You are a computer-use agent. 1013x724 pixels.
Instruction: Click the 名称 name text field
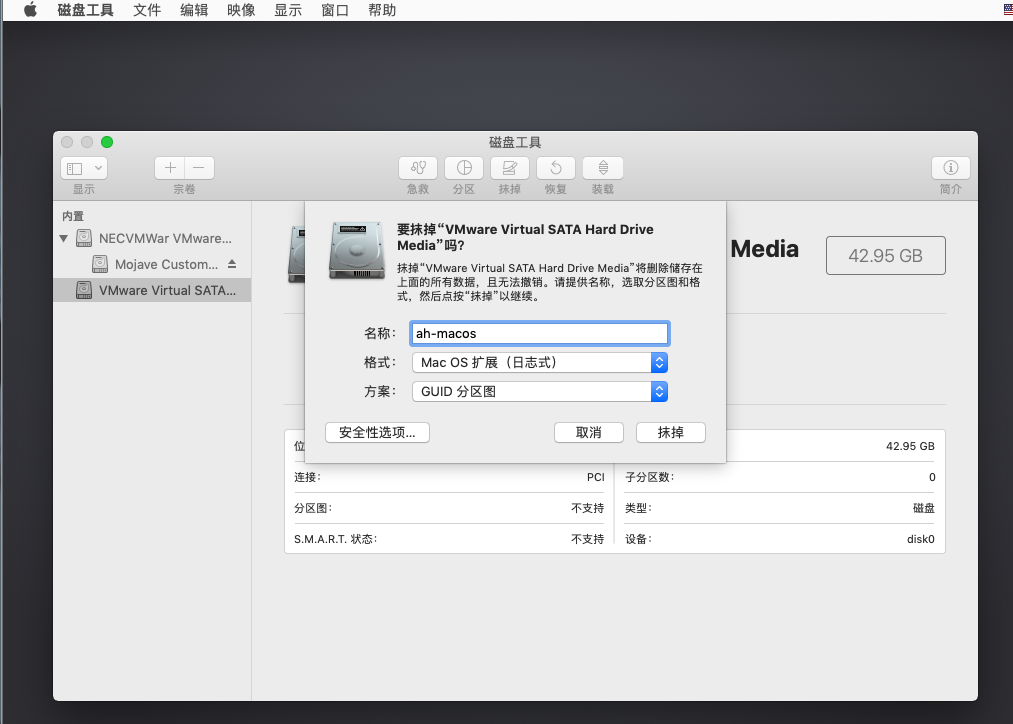coord(540,334)
